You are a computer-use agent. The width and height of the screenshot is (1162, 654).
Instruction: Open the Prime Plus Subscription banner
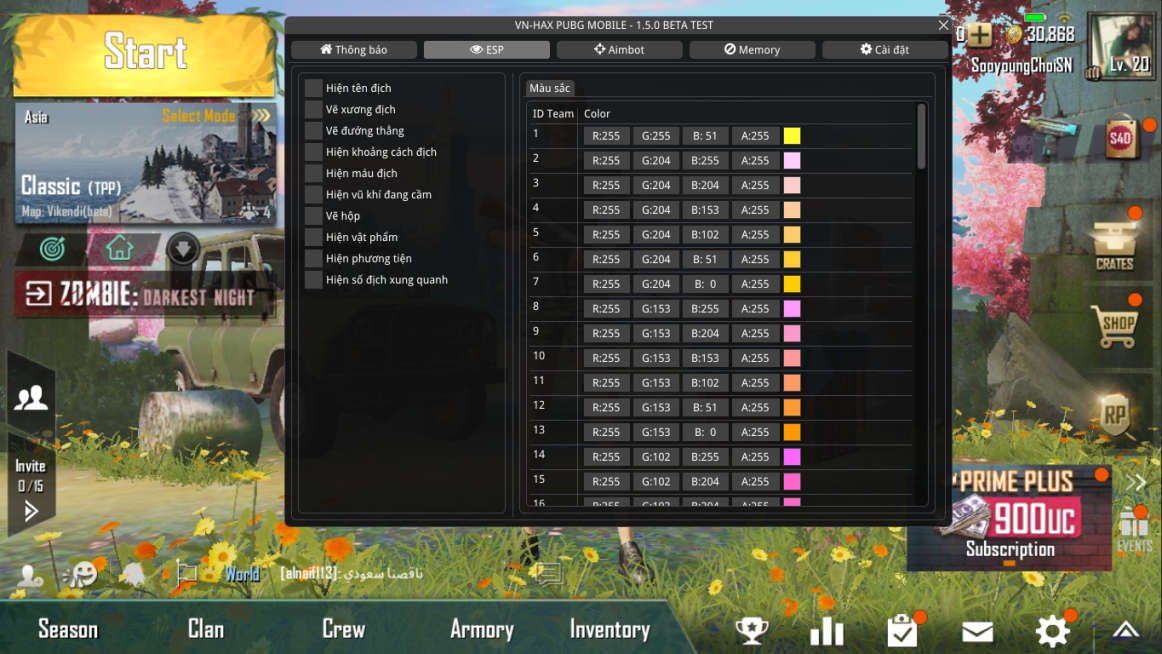click(1009, 518)
